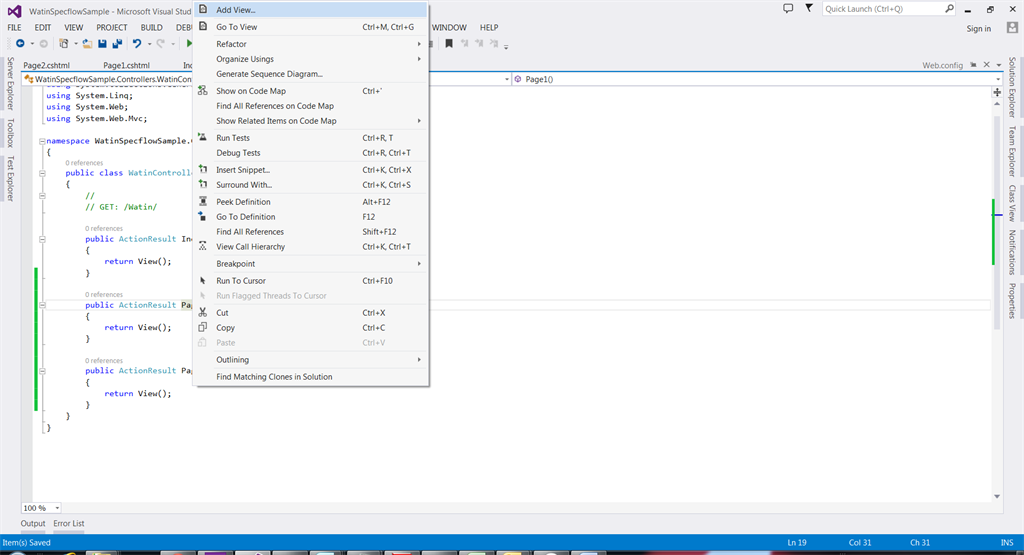Image resolution: width=1024 pixels, height=555 pixels.
Task: Select Find All References on Code Map
Action: pyautogui.click(x=311, y=106)
